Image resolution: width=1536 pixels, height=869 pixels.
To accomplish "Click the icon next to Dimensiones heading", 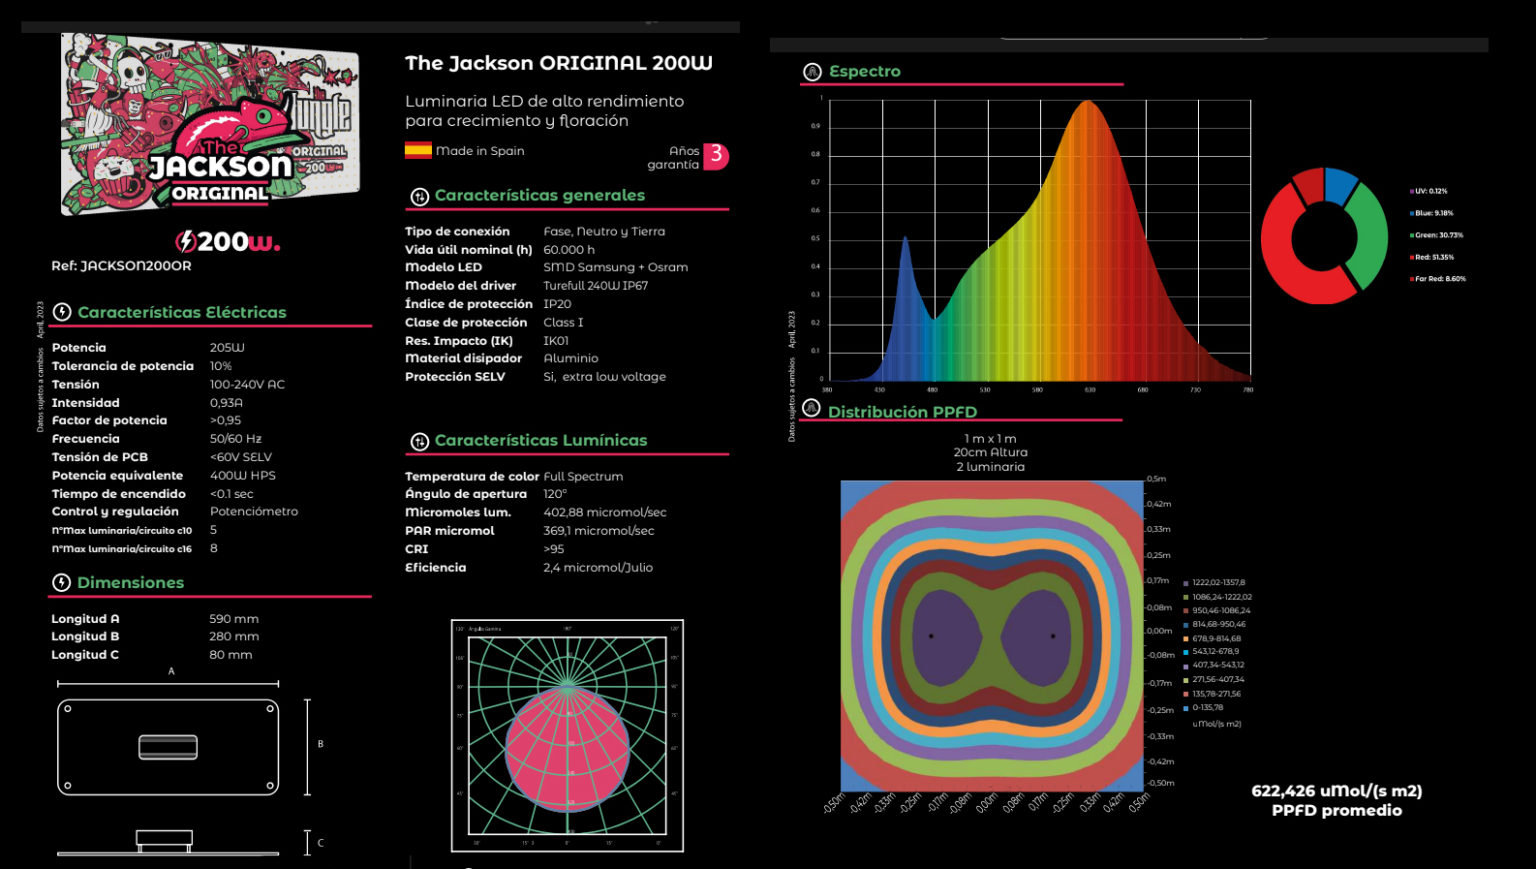I will click(x=61, y=582).
